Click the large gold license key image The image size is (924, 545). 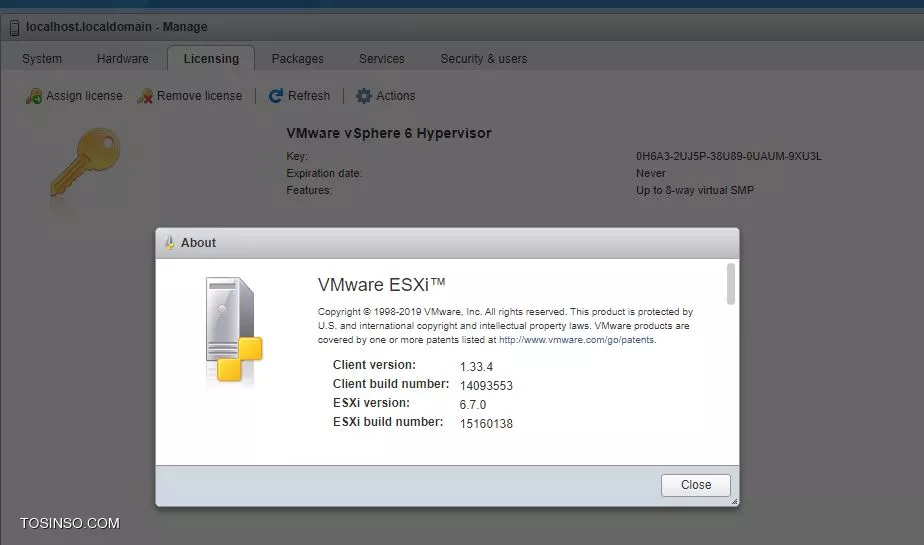coord(85,161)
